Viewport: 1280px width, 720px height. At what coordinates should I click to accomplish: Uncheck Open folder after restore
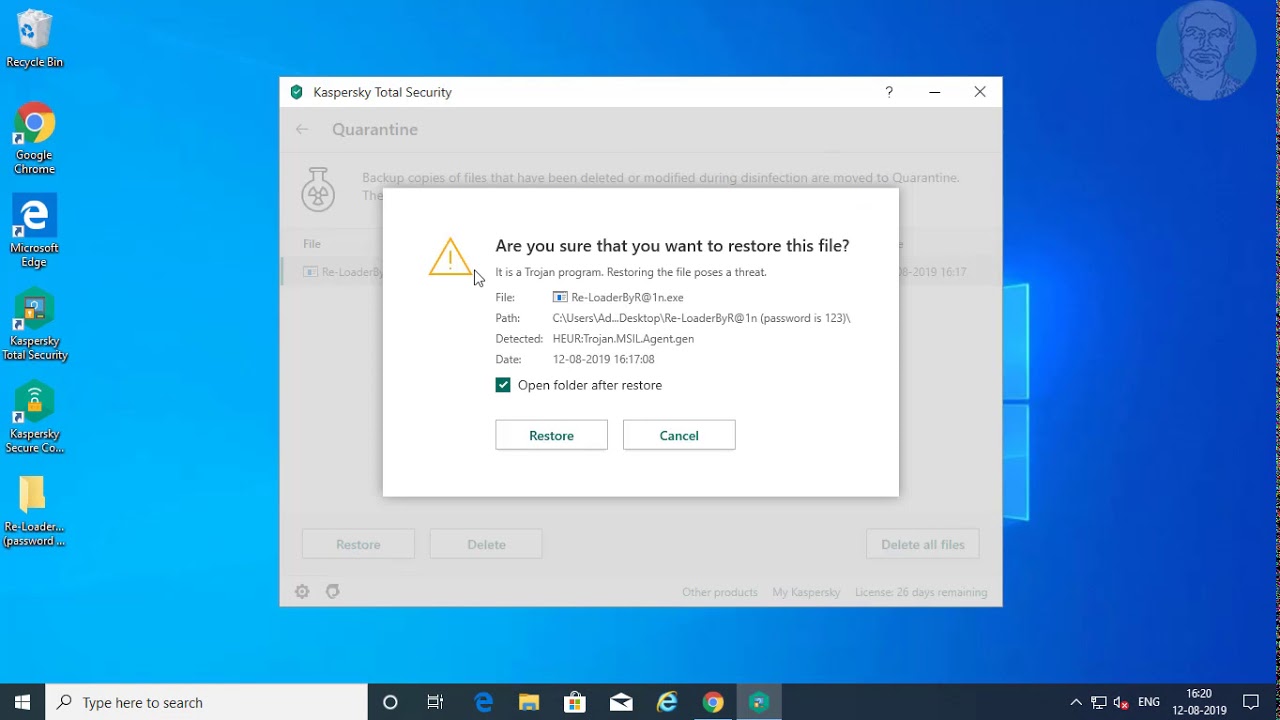click(503, 385)
